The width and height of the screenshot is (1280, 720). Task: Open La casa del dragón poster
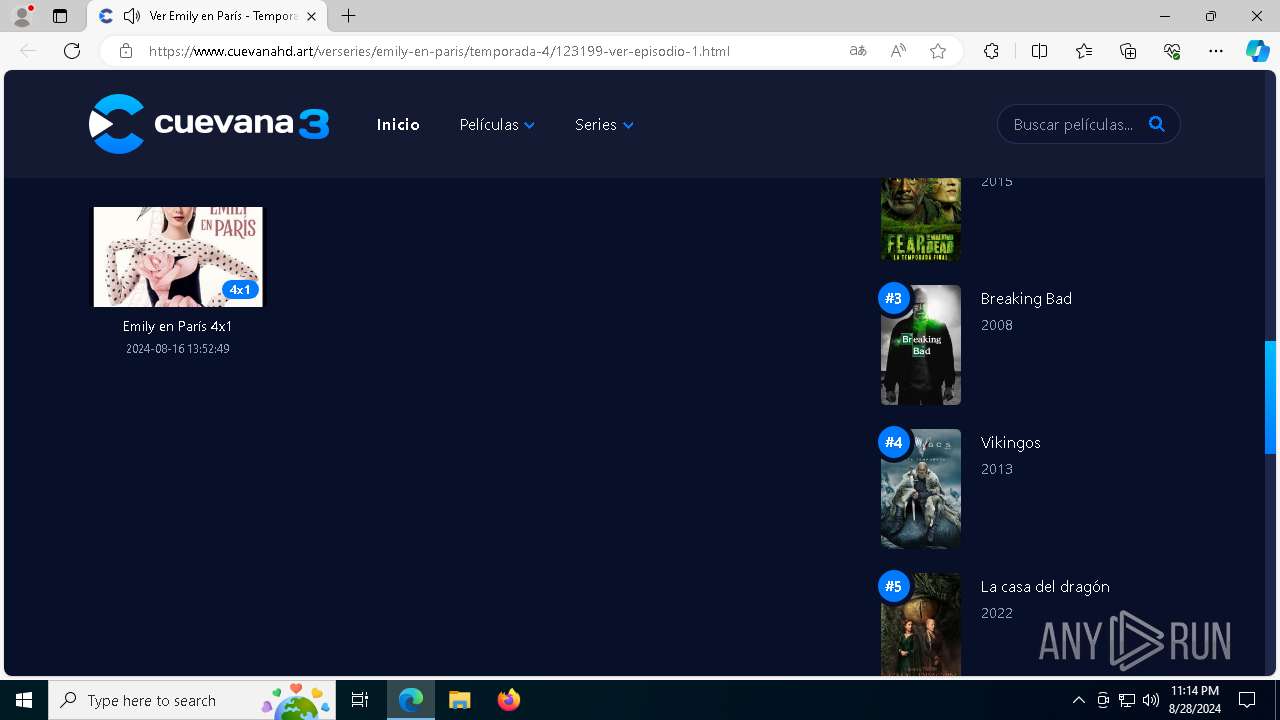pos(921,625)
